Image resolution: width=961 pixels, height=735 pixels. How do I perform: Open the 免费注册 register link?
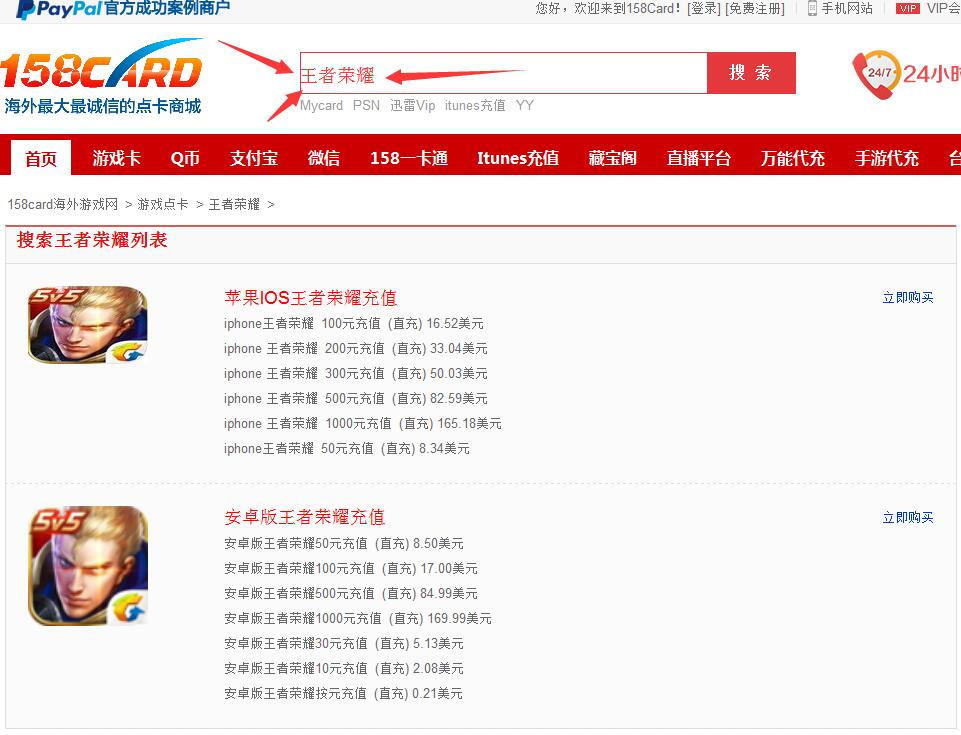pyautogui.click(x=755, y=9)
